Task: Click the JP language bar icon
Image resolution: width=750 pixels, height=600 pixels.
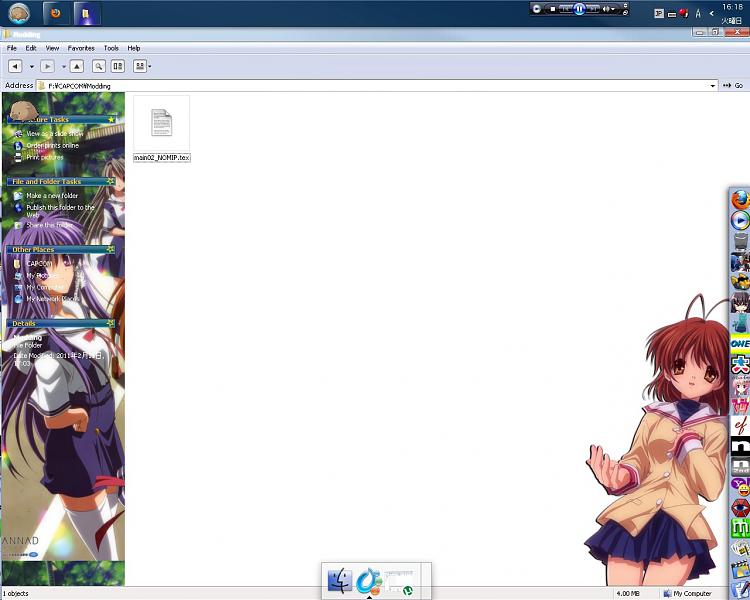Action: (x=659, y=13)
